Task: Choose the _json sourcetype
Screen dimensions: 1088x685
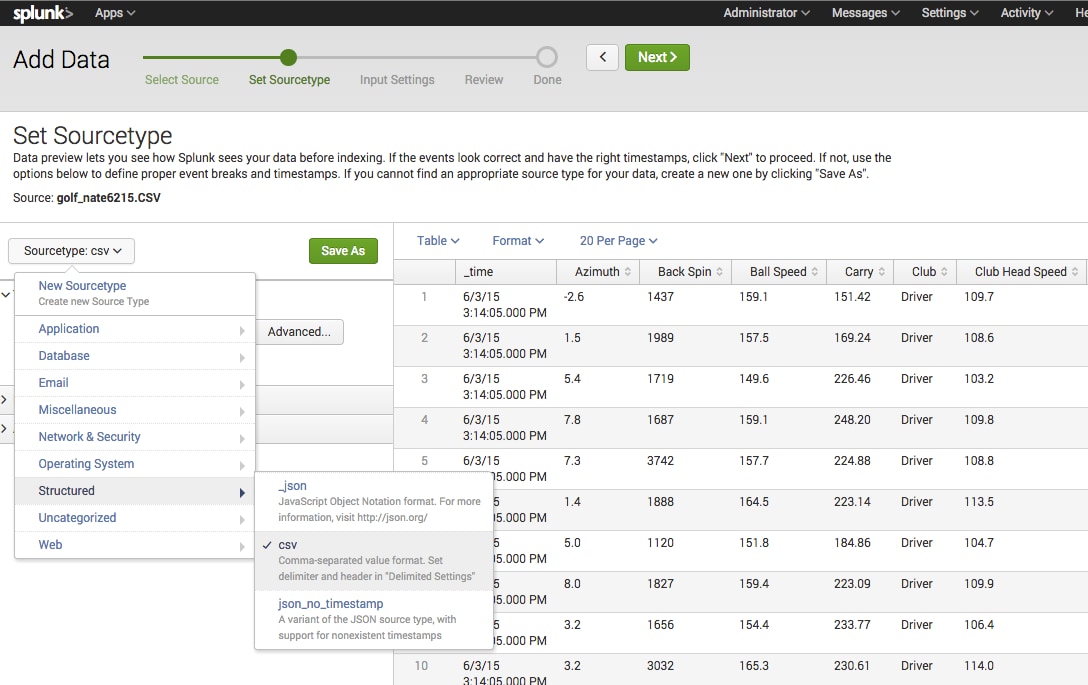Action: click(374, 502)
